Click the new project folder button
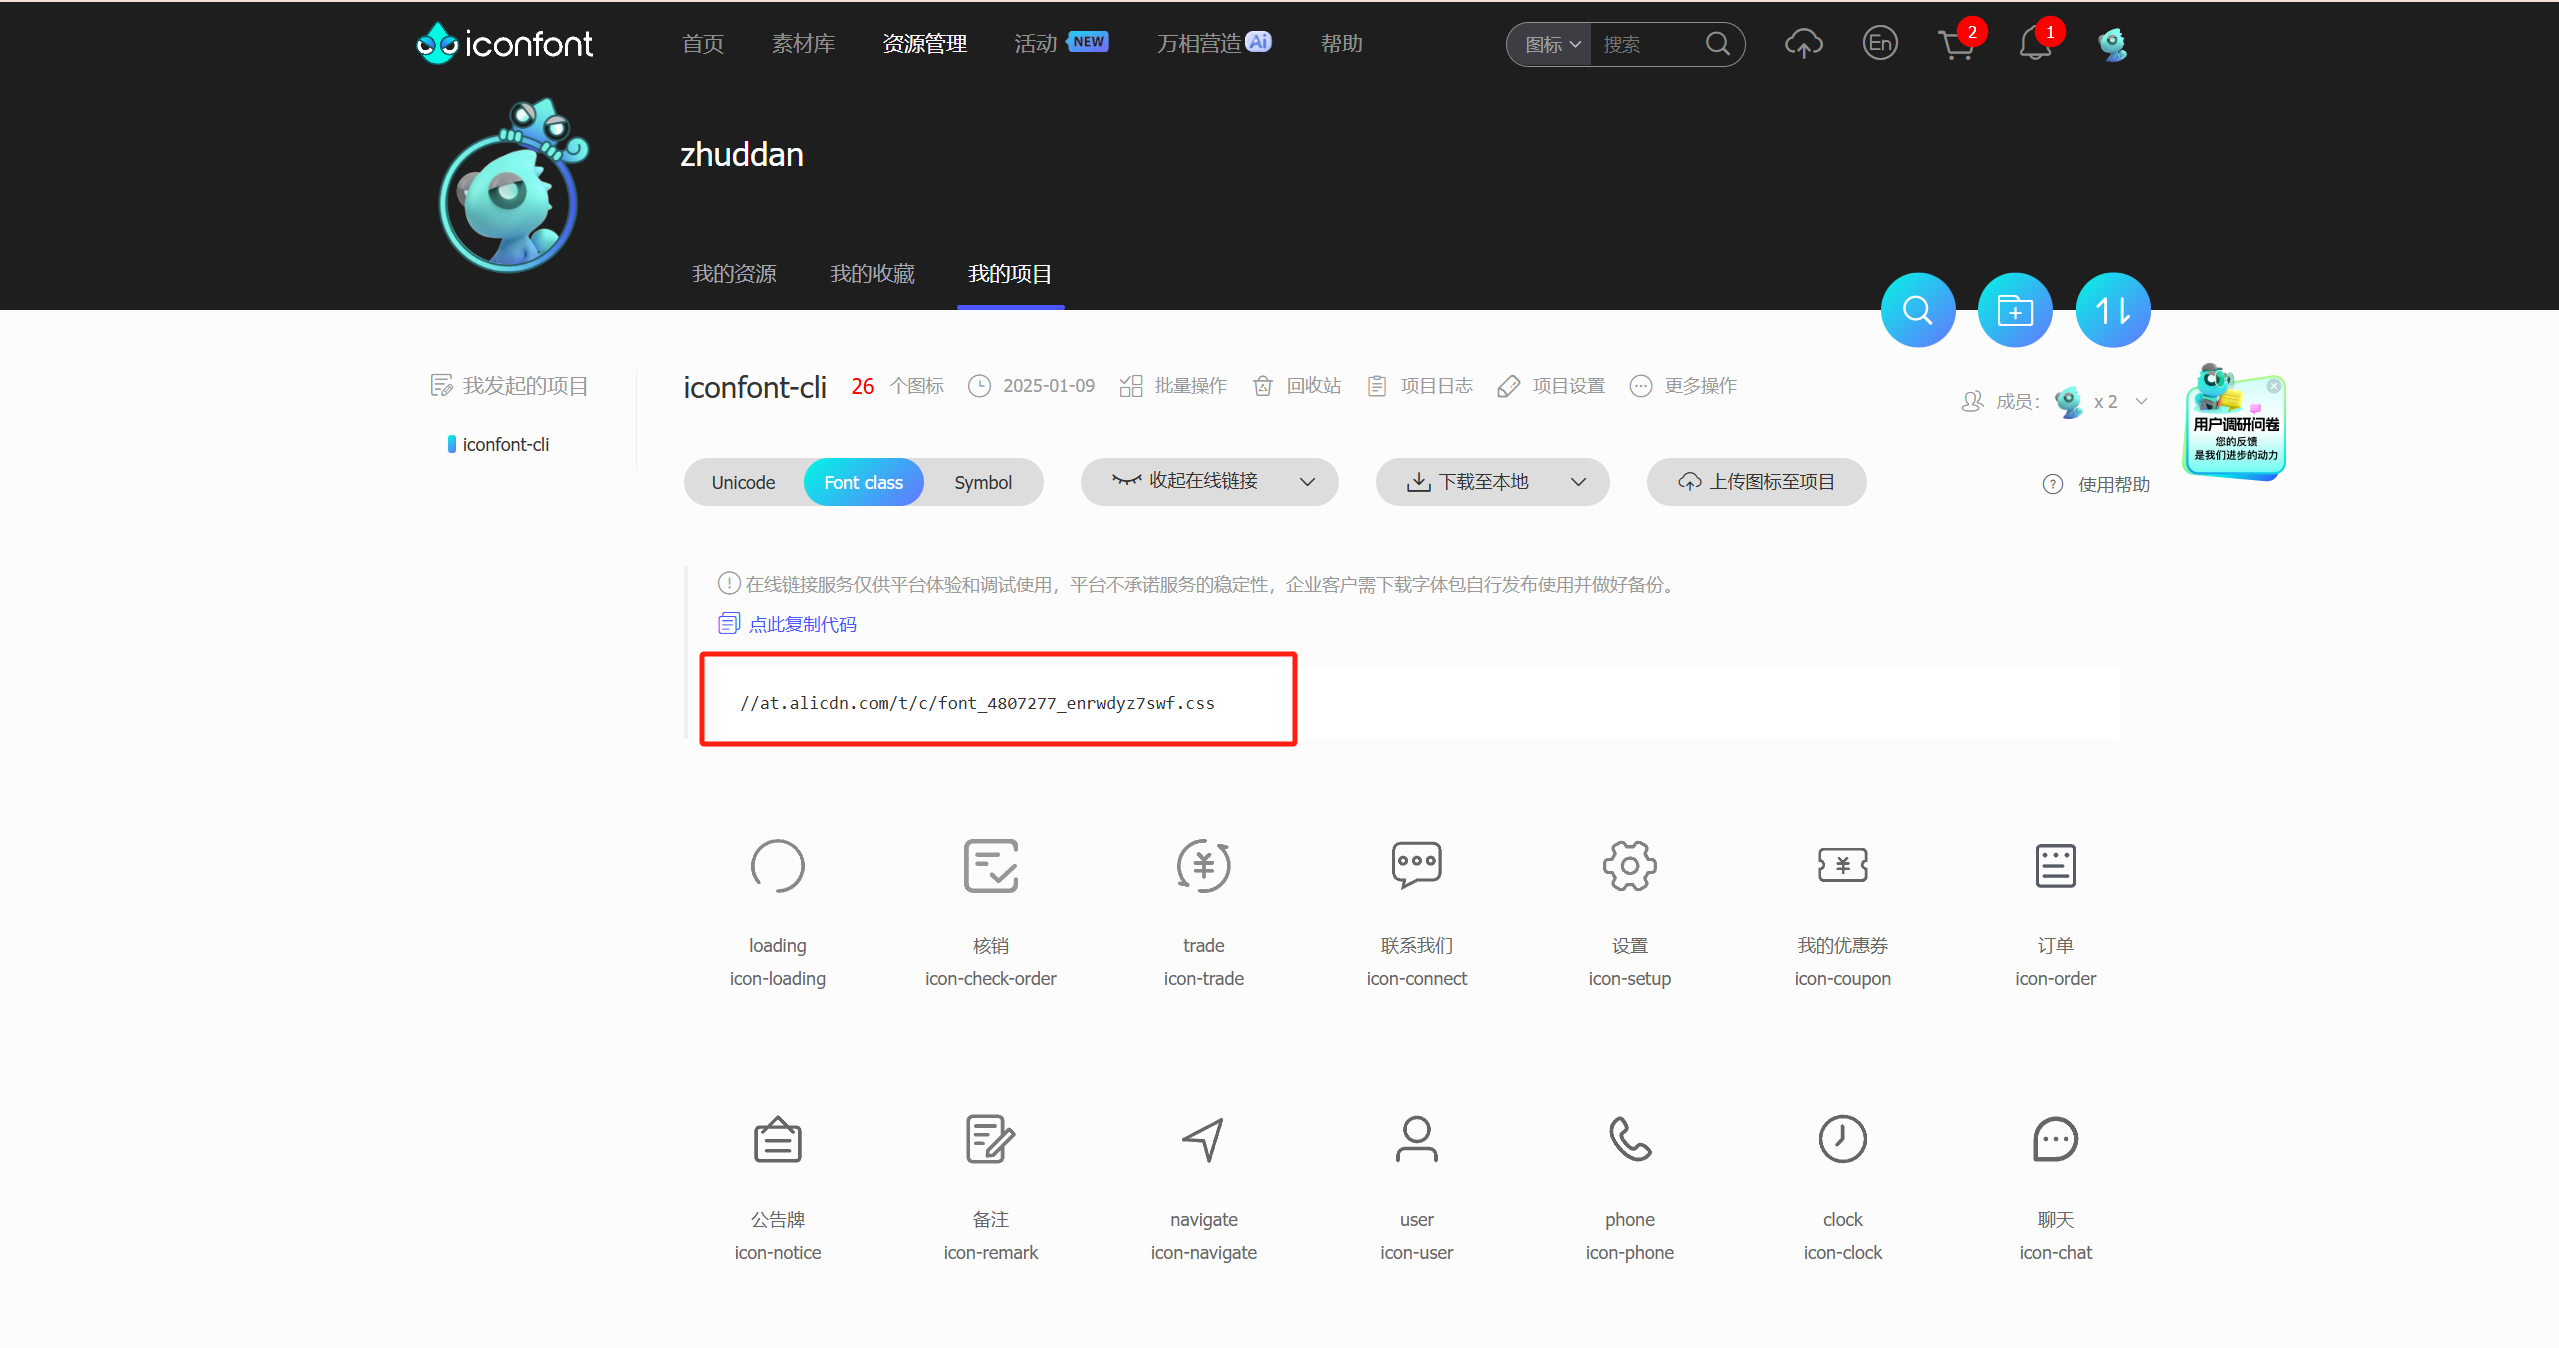 click(x=2015, y=311)
